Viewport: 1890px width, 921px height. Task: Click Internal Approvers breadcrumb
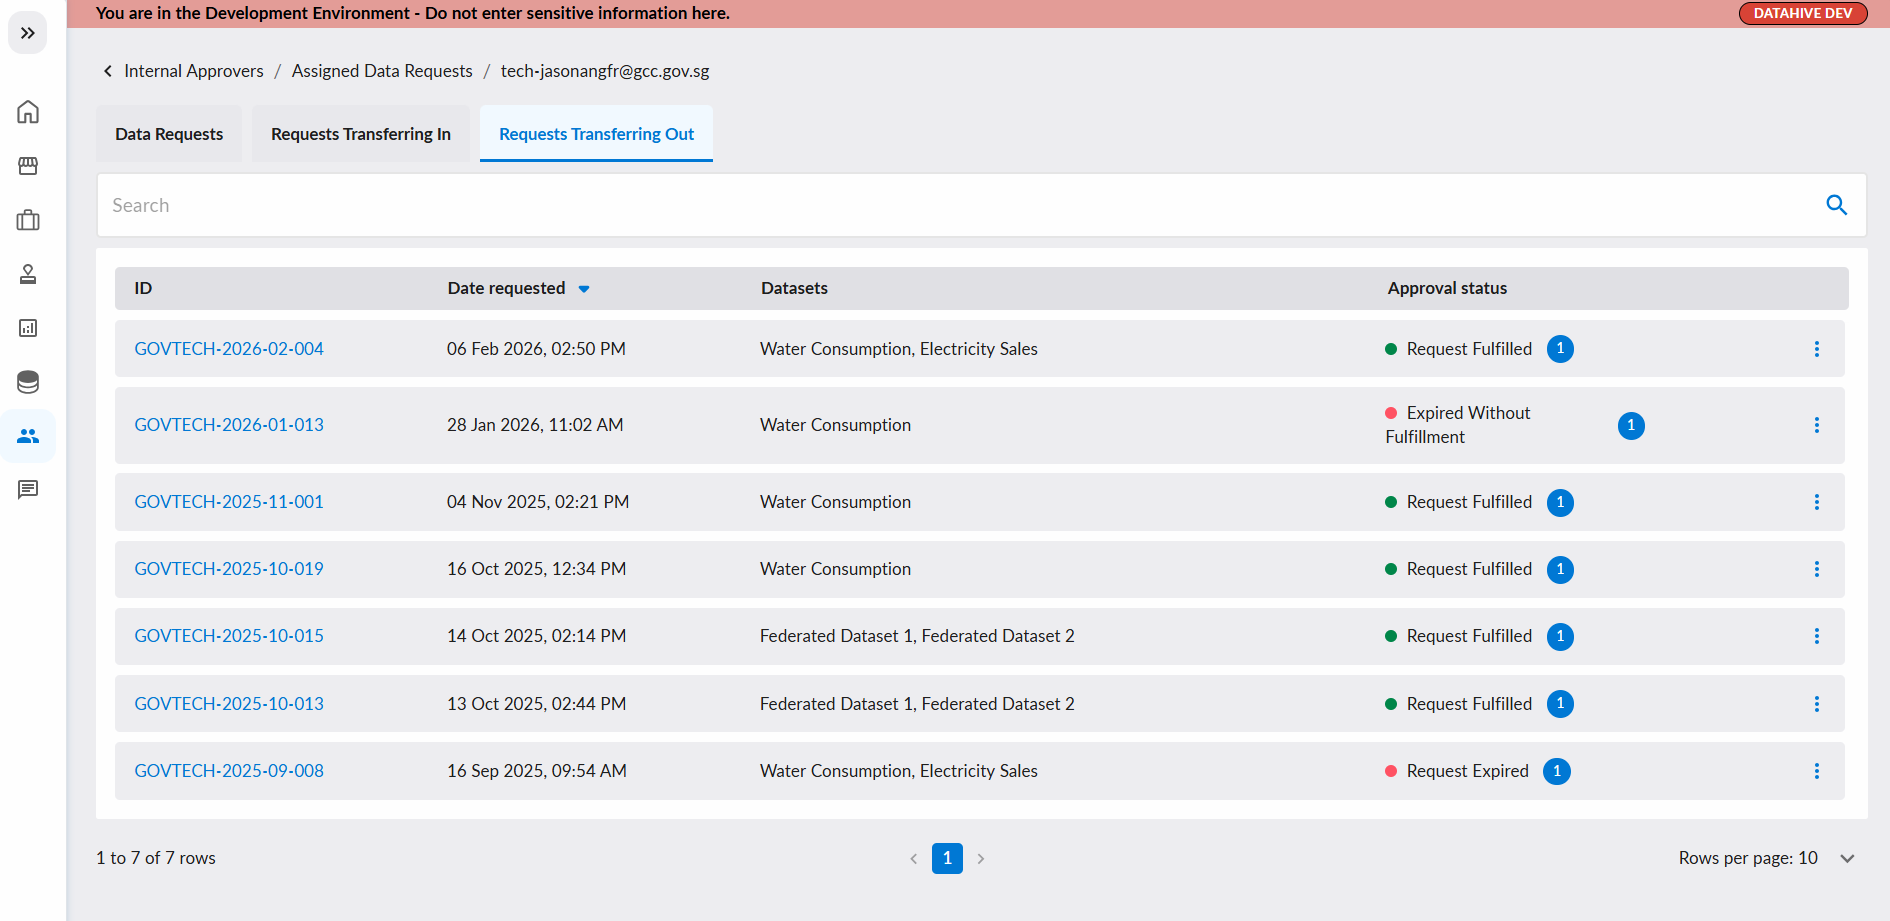click(194, 71)
